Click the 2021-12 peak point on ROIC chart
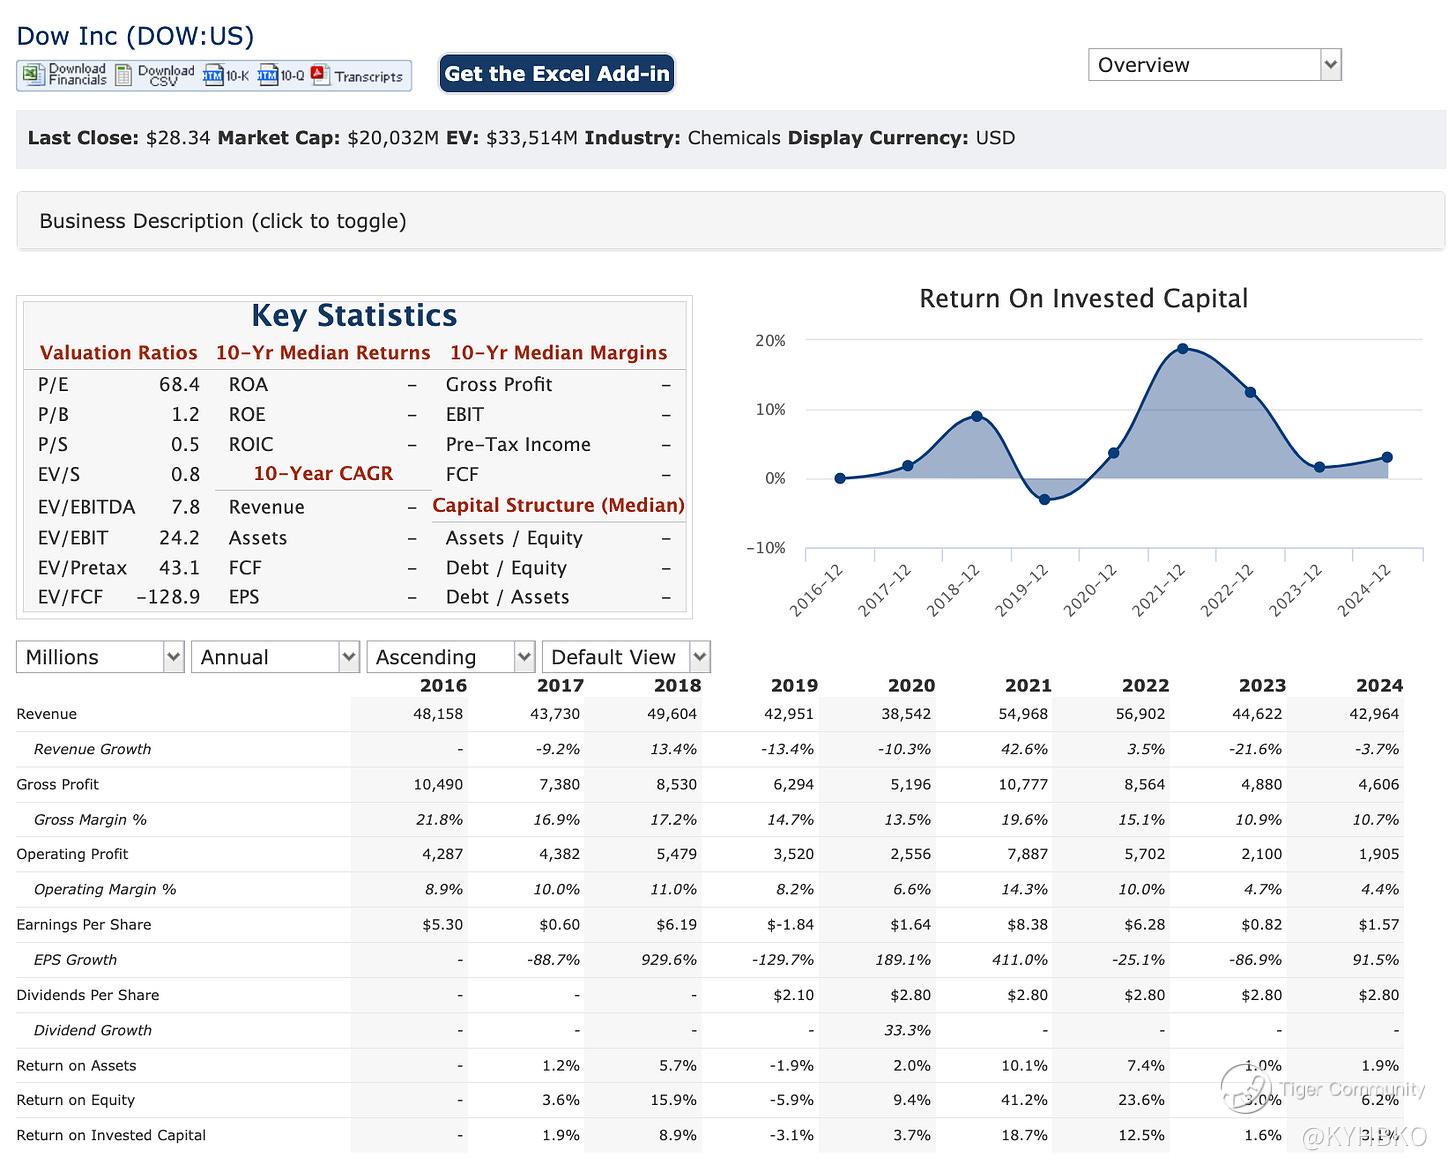Viewport: 1456px width, 1170px height. pos(1183,349)
